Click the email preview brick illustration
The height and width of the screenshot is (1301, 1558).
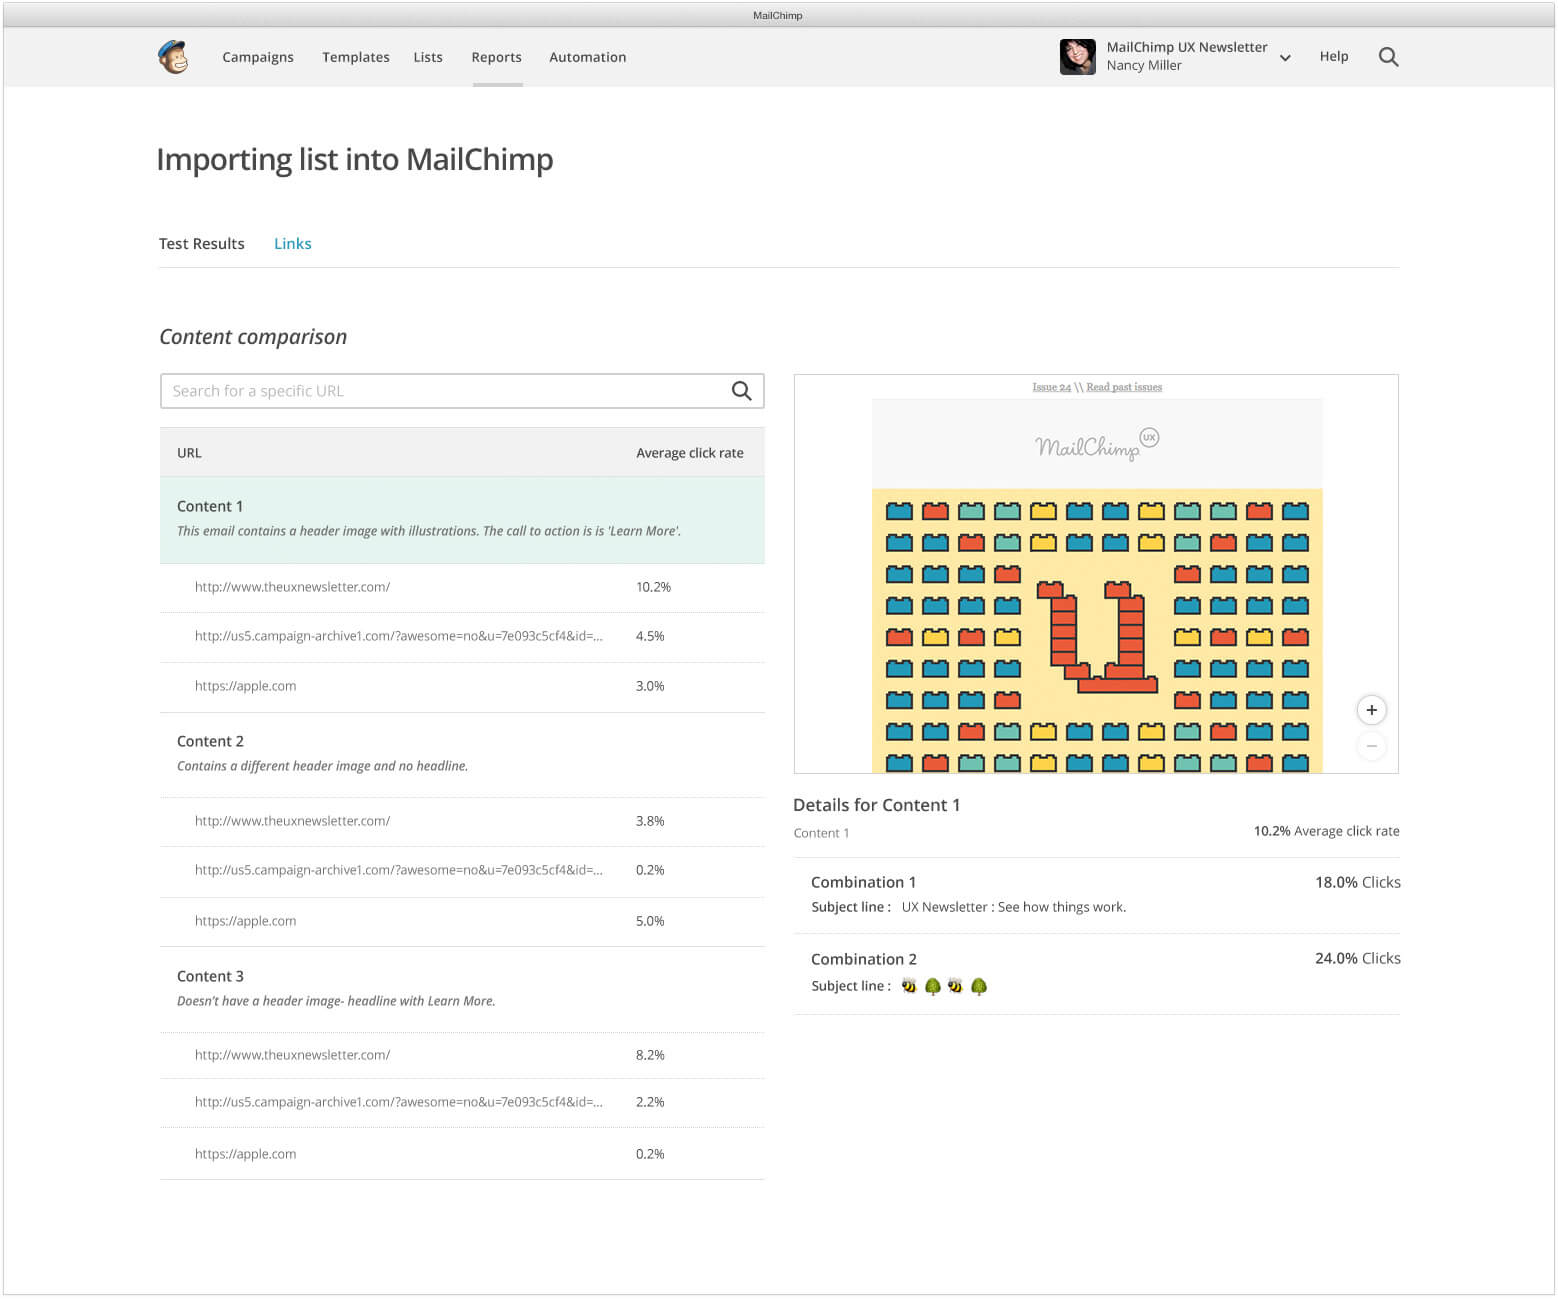(x=1097, y=630)
